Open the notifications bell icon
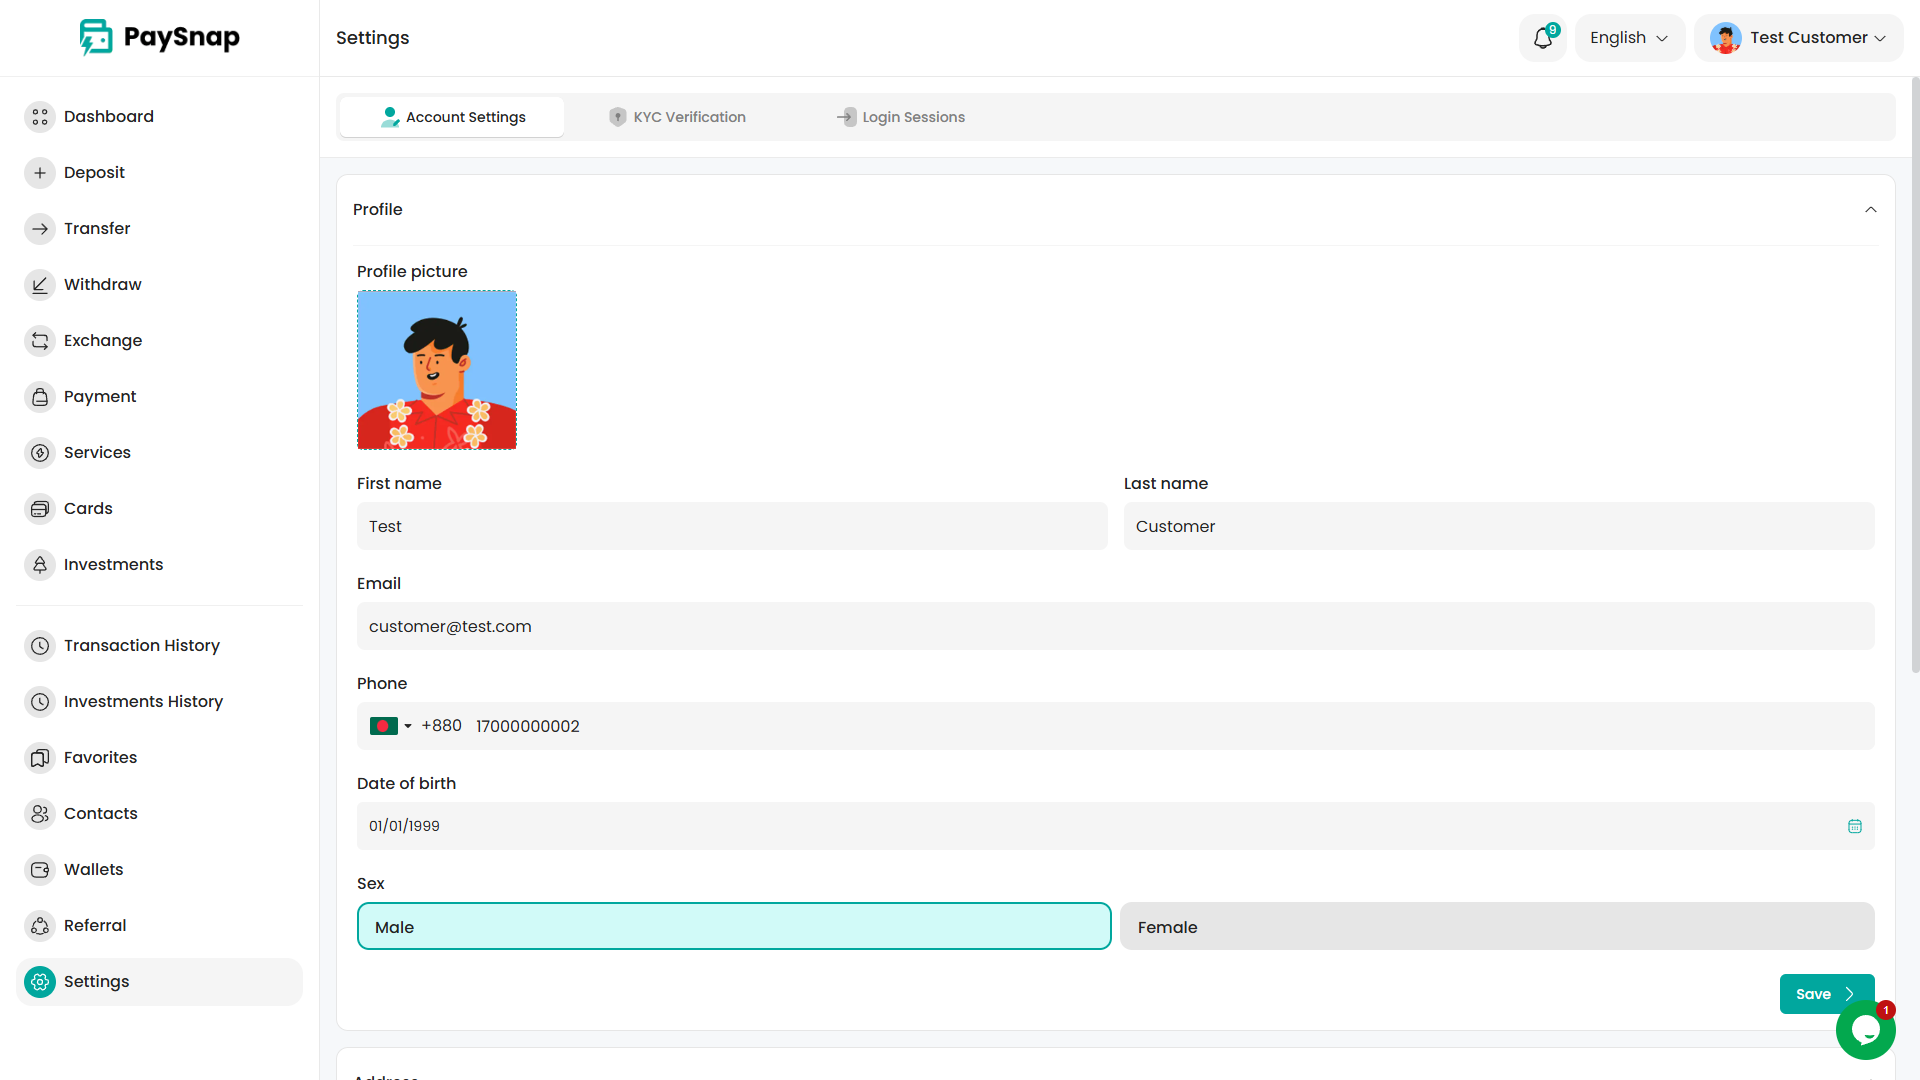1920x1080 pixels. [1542, 38]
